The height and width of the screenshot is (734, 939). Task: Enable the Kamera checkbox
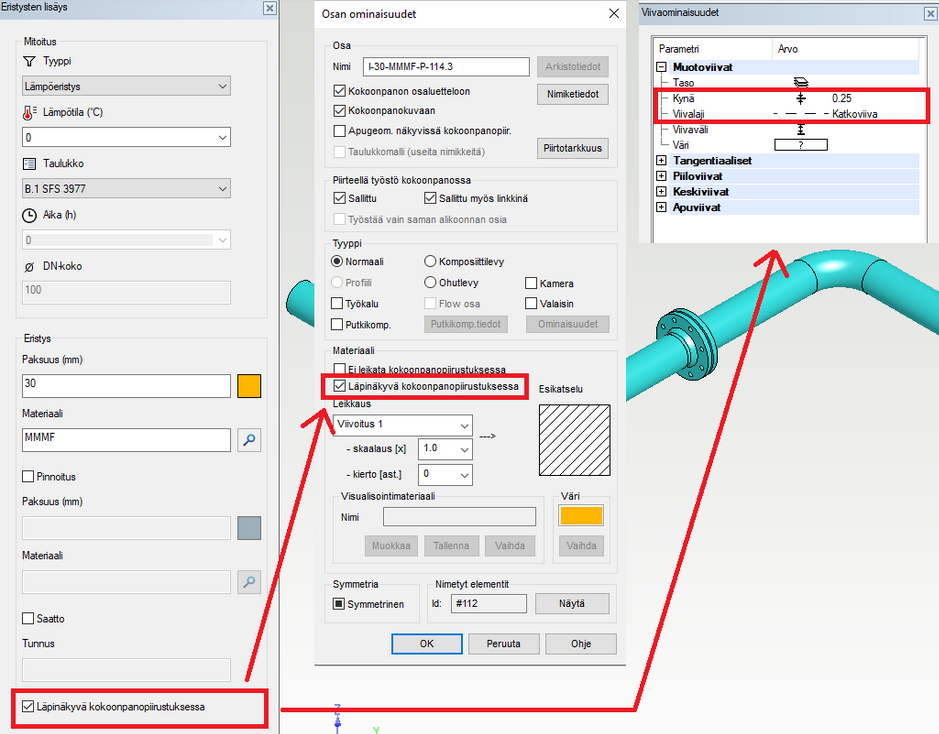point(531,283)
